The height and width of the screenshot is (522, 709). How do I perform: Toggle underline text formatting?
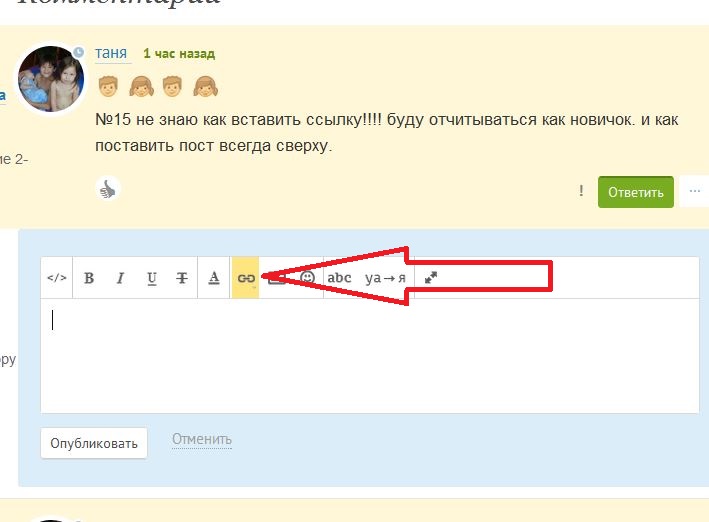pyautogui.click(x=152, y=278)
